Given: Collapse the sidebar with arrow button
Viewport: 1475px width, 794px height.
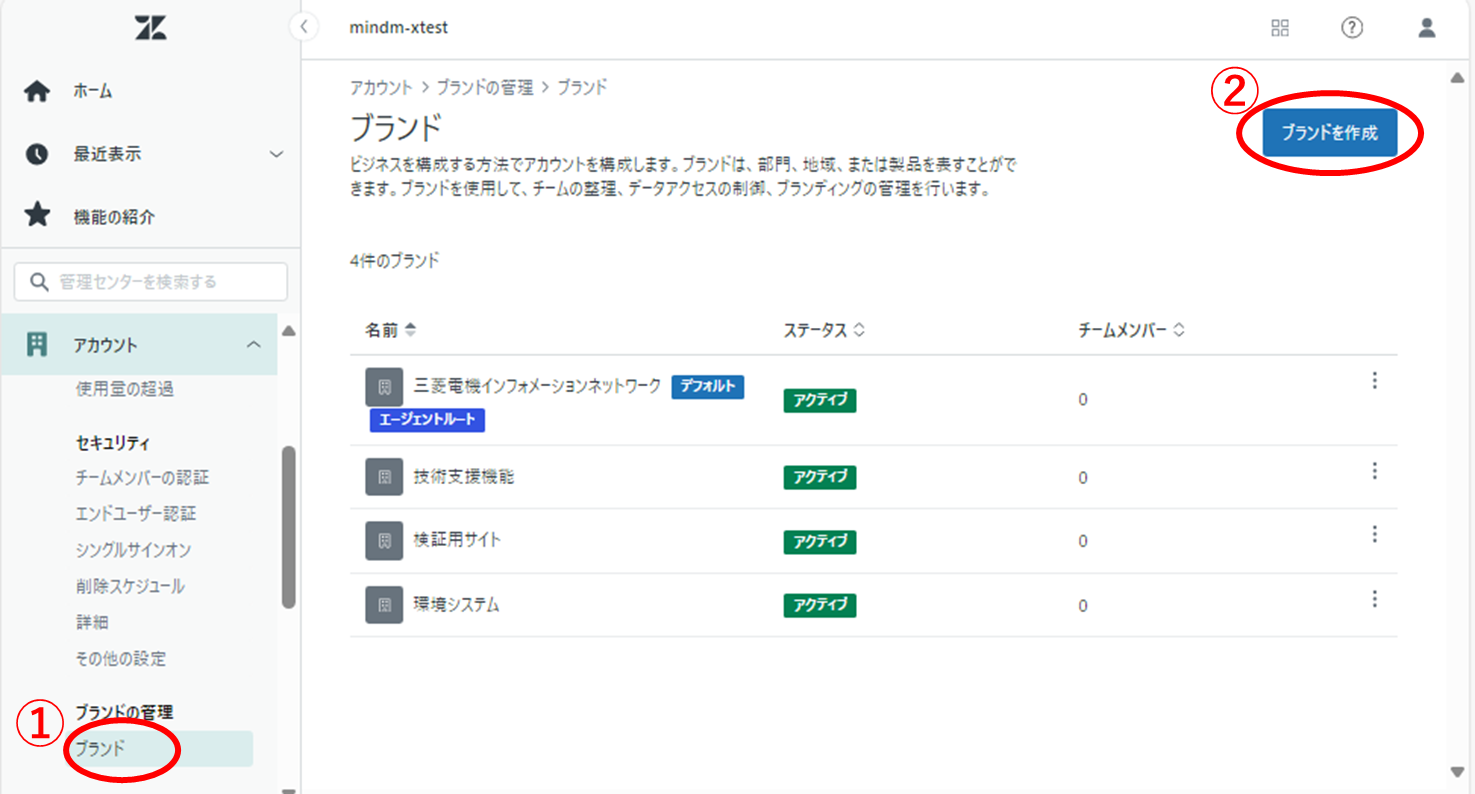Looking at the screenshot, I should point(304,27).
